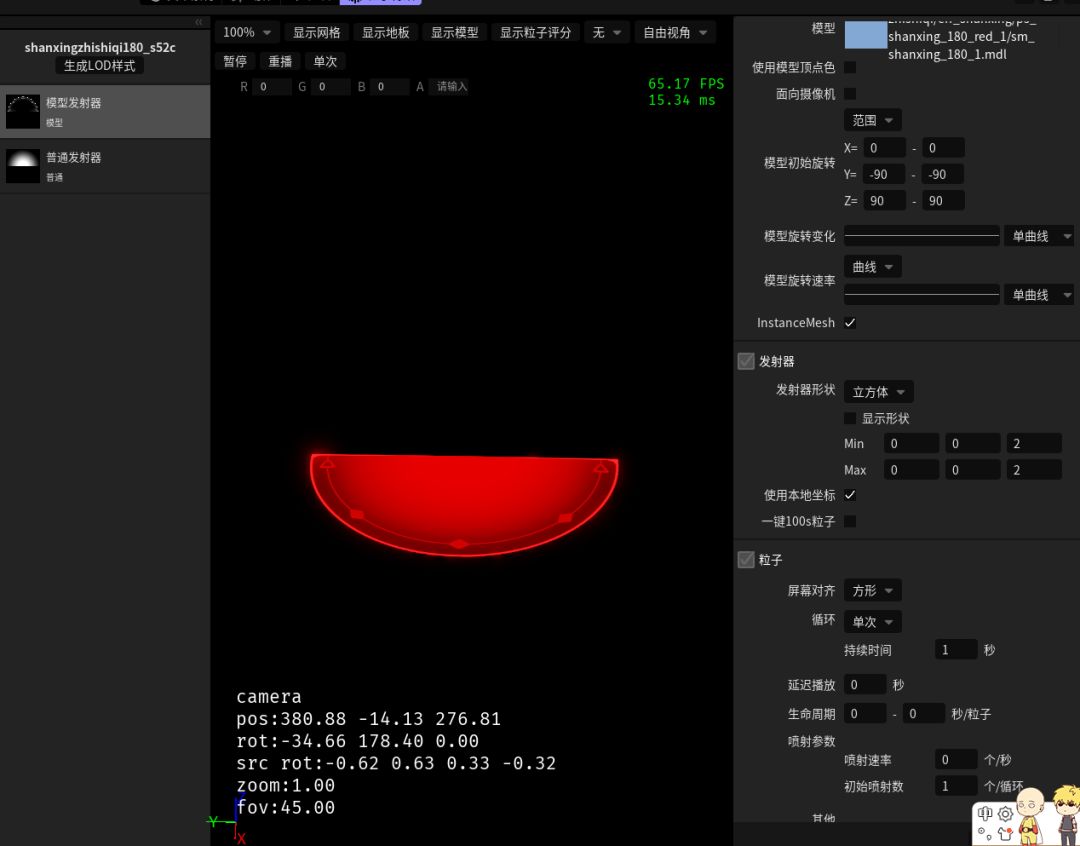This screenshot has width=1080, height=846.
Task: Click the blue model preview swatch
Action: (x=865, y=35)
